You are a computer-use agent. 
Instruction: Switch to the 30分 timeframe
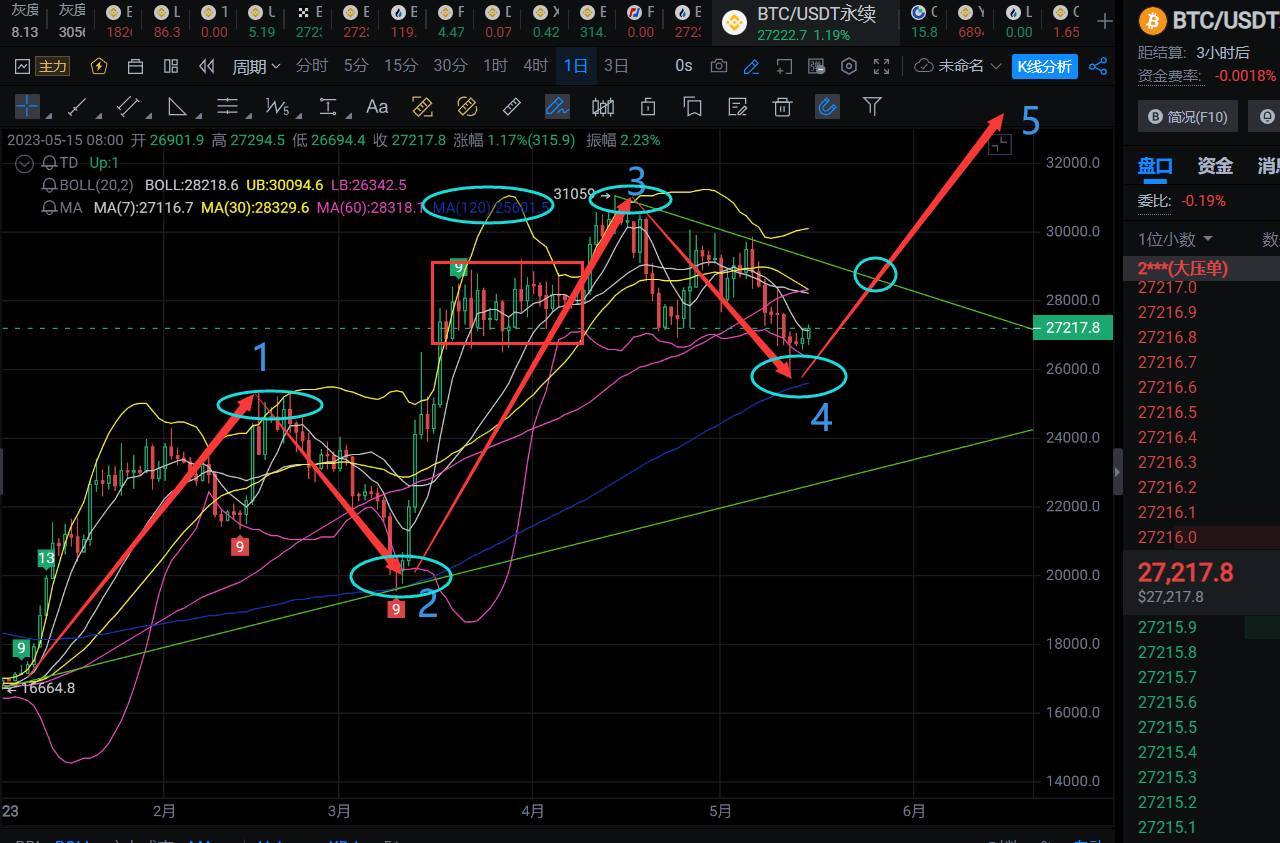click(x=450, y=66)
